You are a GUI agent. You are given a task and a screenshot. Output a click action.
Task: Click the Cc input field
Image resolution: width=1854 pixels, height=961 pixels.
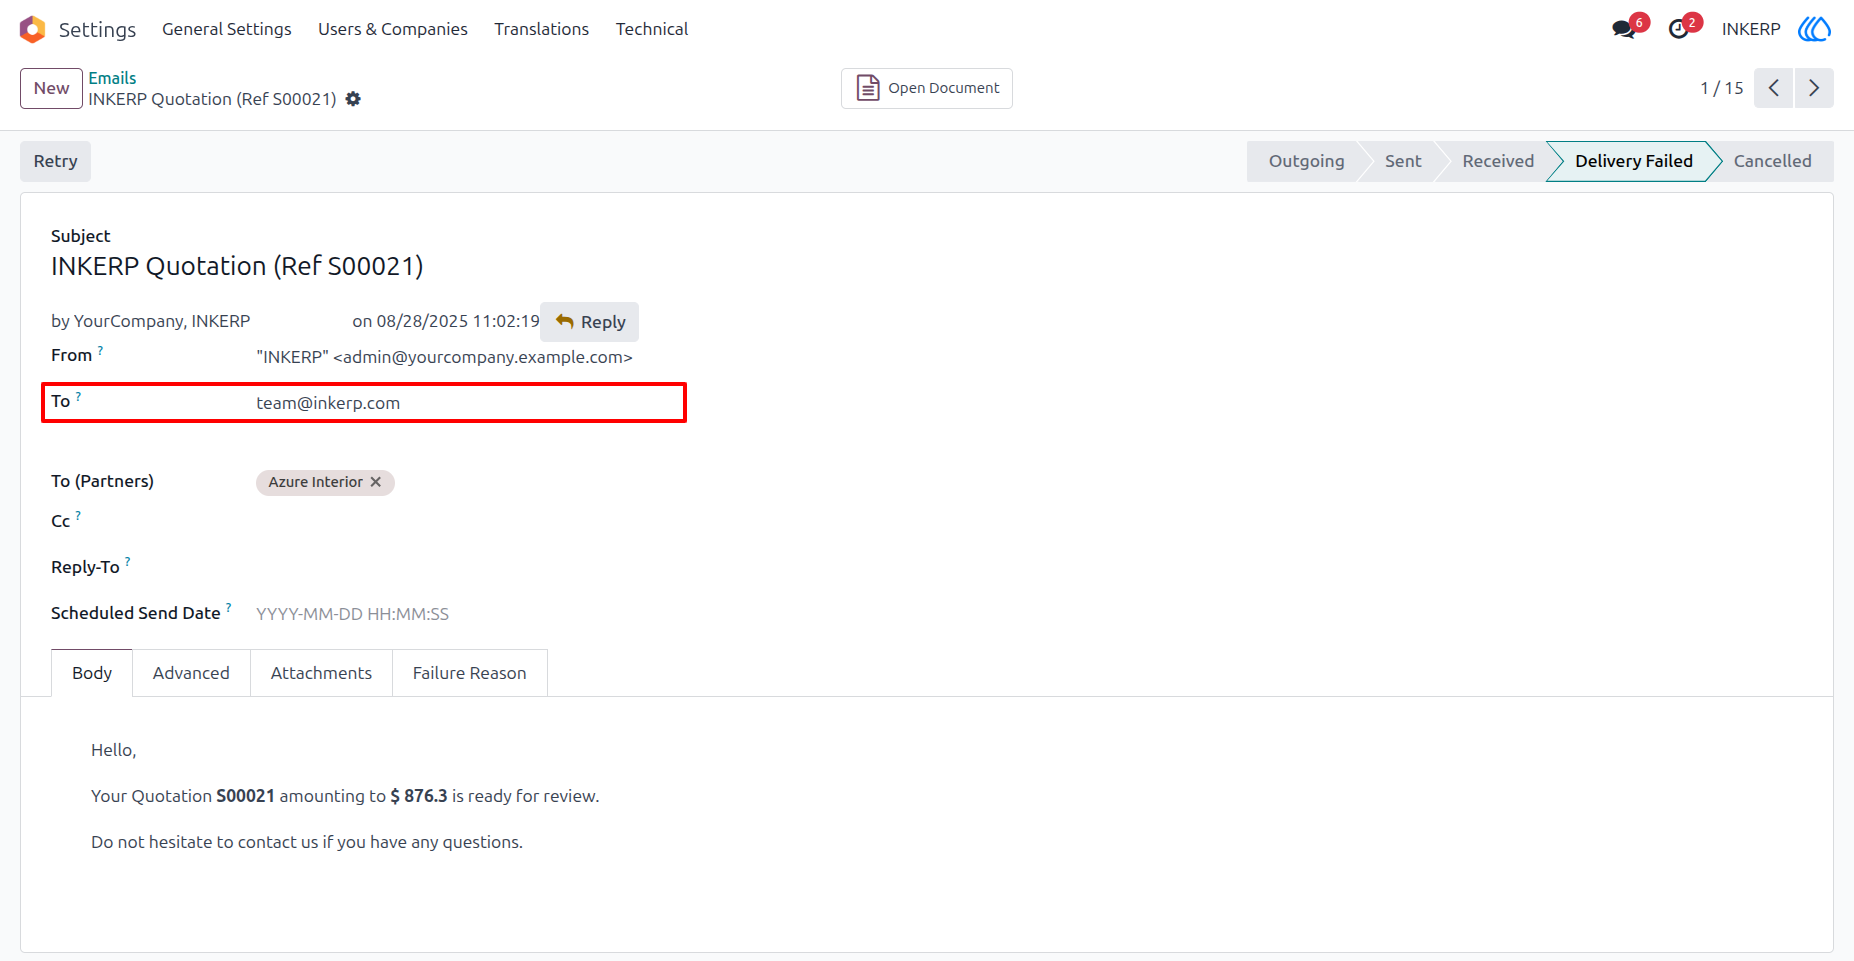[470, 522]
